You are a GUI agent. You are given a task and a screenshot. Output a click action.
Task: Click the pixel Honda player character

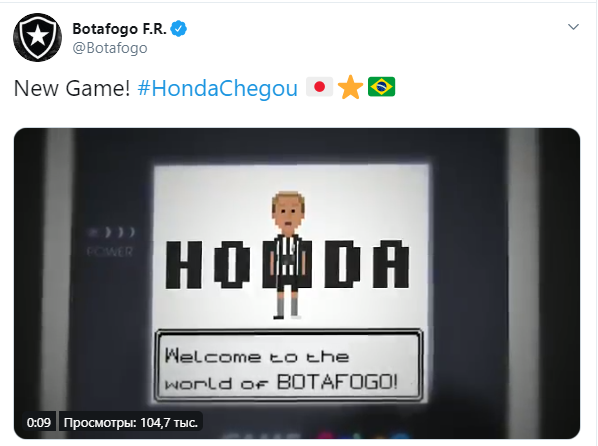[x=288, y=254]
